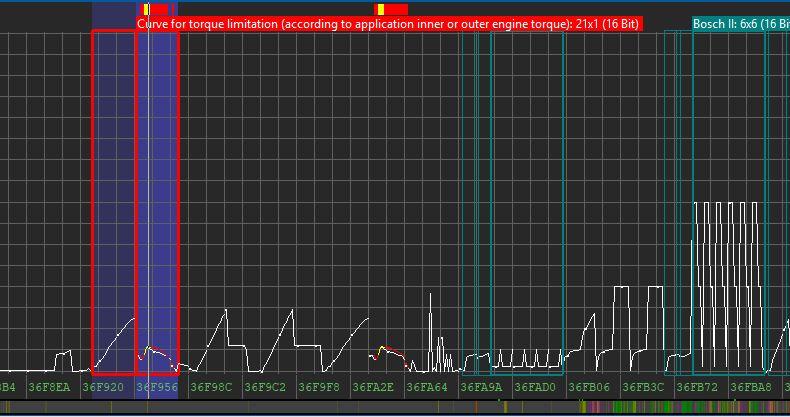790x417 pixels.
Task: Click the address label 36F8EA
Action: (49, 387)
